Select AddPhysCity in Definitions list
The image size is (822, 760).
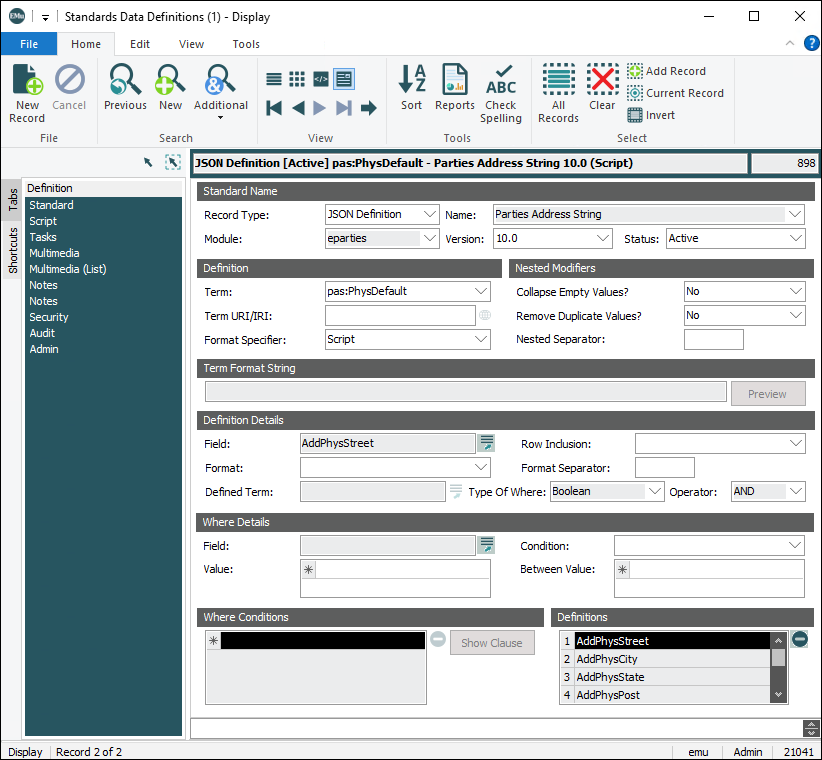pyautogui.click(x=607, y=660)
